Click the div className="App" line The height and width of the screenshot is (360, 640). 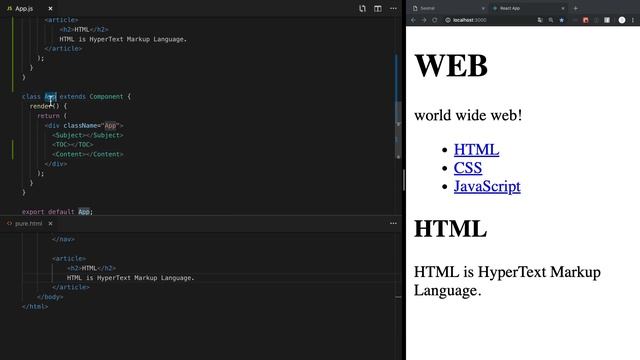[84, 126]
